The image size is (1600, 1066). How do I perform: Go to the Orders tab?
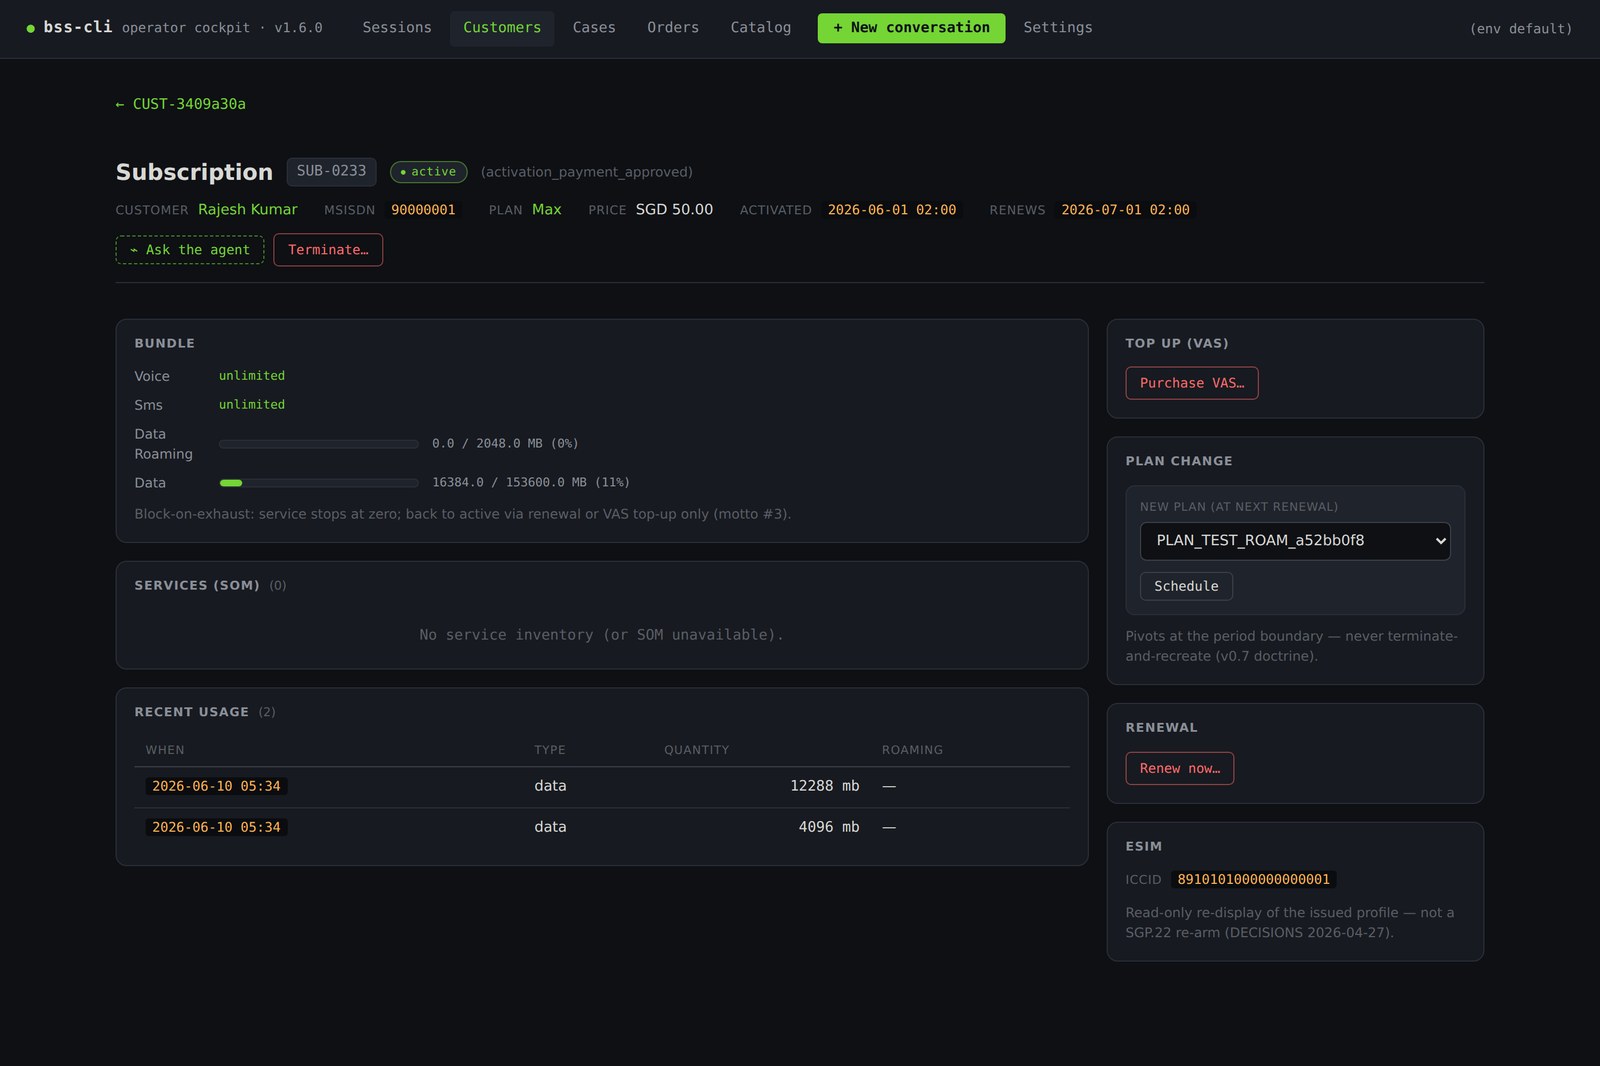(673, 28)
